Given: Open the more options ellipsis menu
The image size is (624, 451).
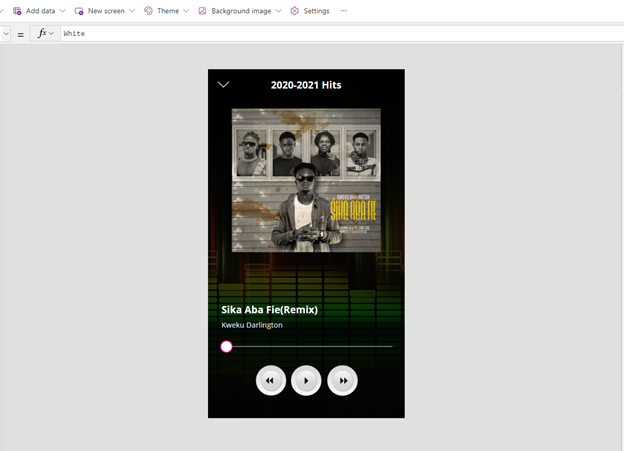Looking at the screenshot, I should click(x=344, y=11).
